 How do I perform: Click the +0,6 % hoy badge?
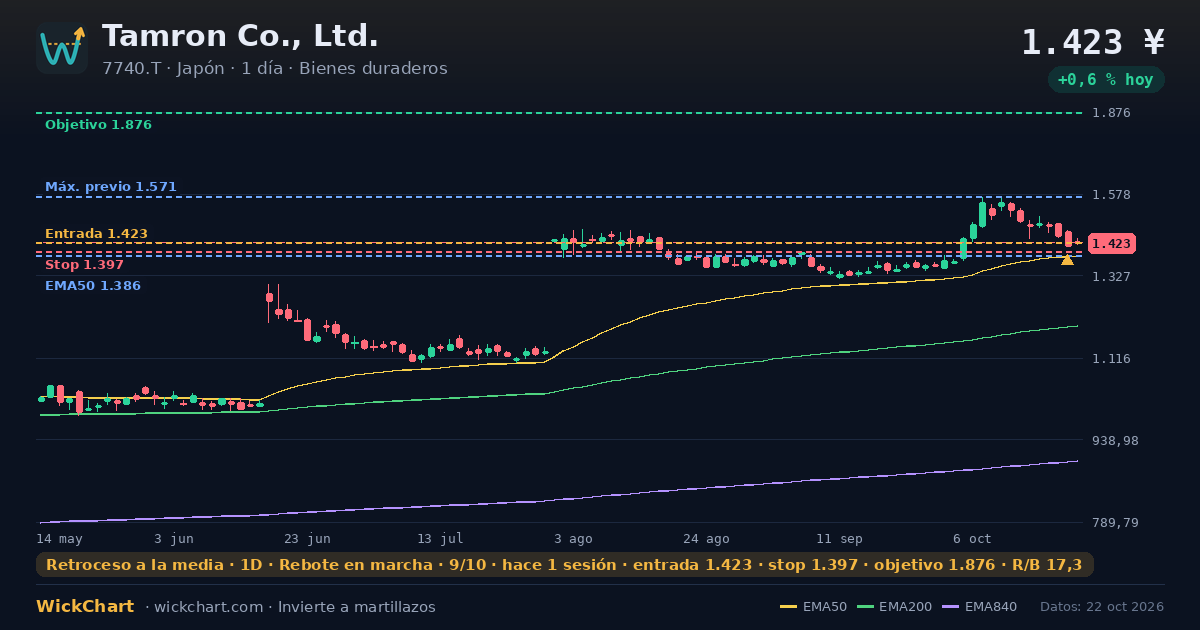[1105, 79]
